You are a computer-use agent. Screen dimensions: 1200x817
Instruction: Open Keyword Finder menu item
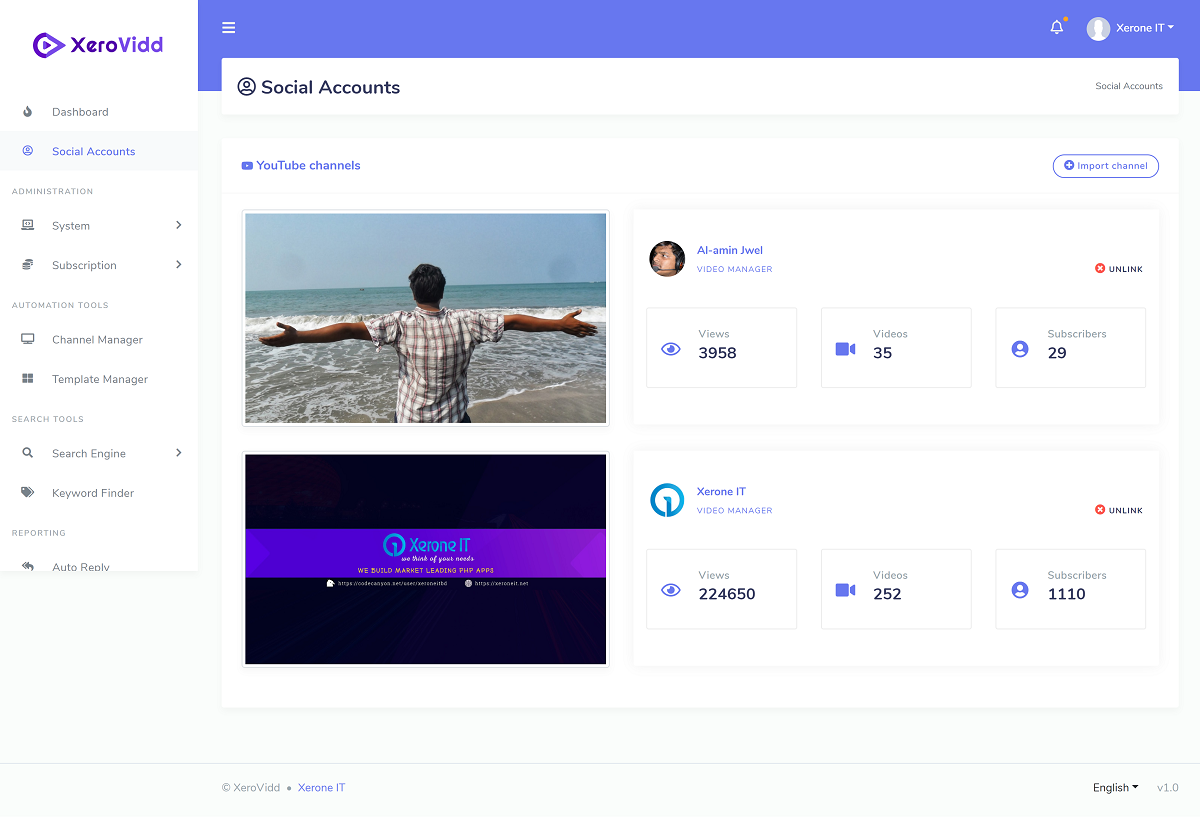99,493
